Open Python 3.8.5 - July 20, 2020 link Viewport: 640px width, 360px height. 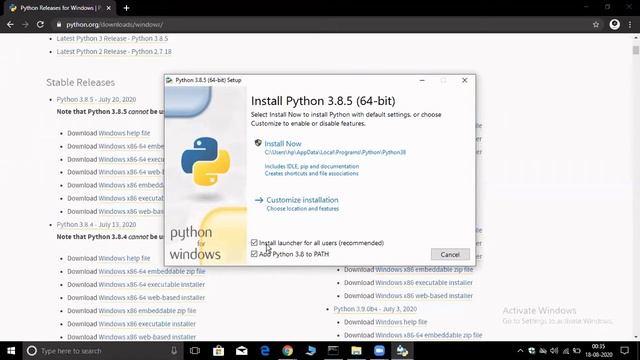coord(96,100)
